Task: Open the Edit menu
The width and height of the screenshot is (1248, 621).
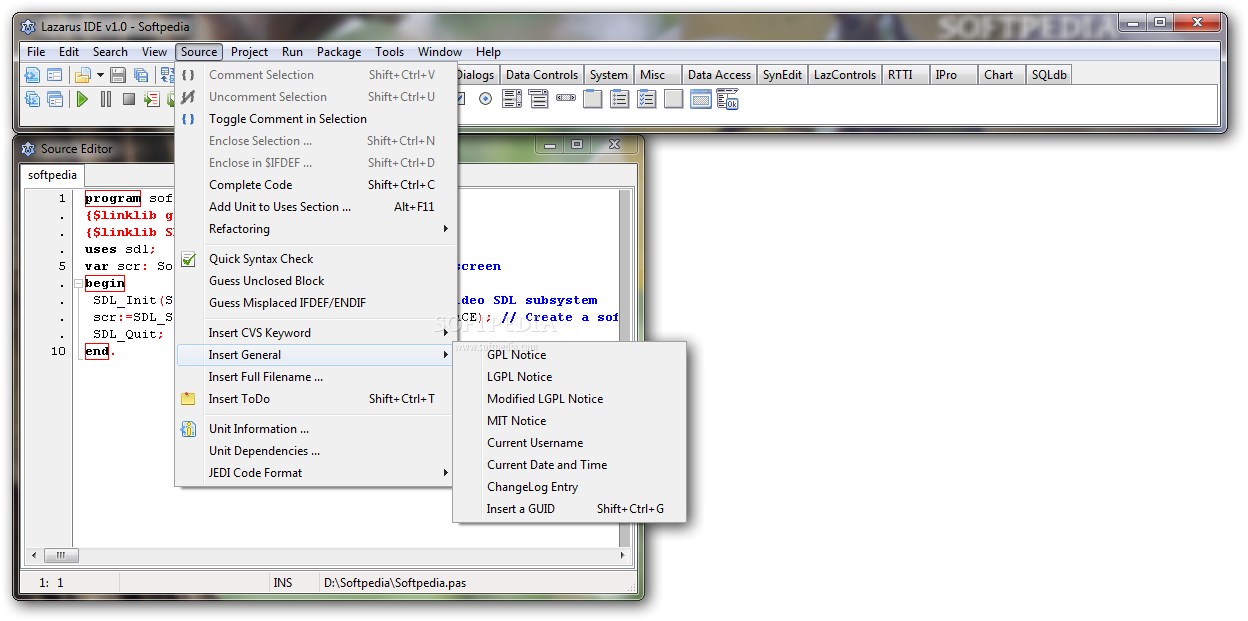Action: [69, 52]
